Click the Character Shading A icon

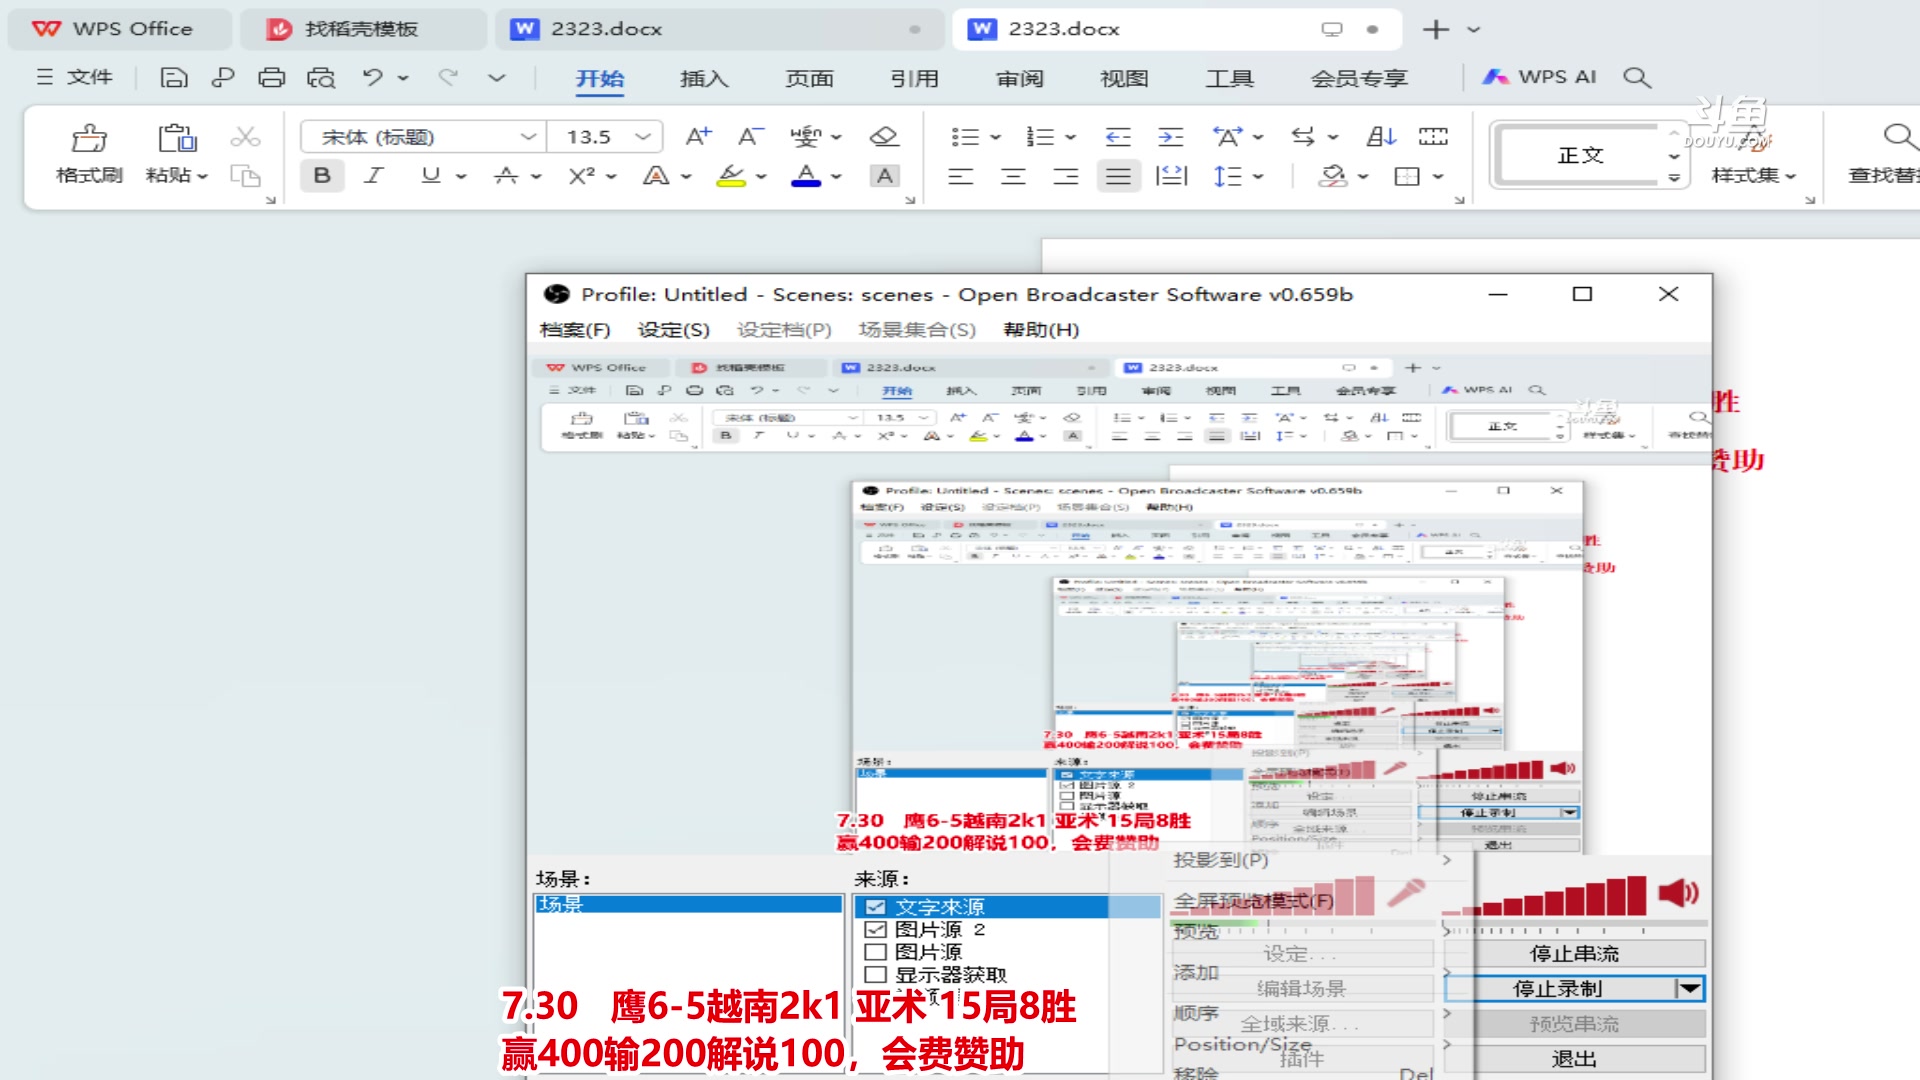[884, 176]
